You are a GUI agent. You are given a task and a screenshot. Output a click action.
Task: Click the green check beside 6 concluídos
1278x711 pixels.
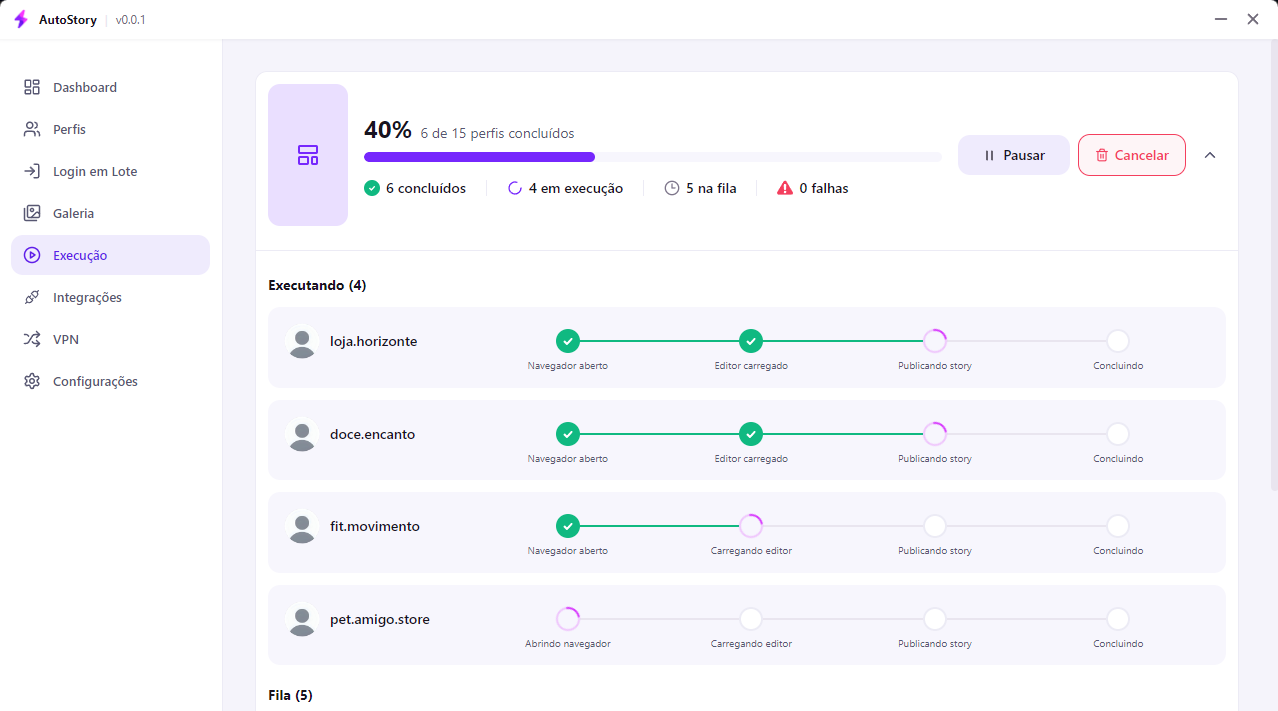click(x=372, y=188)
